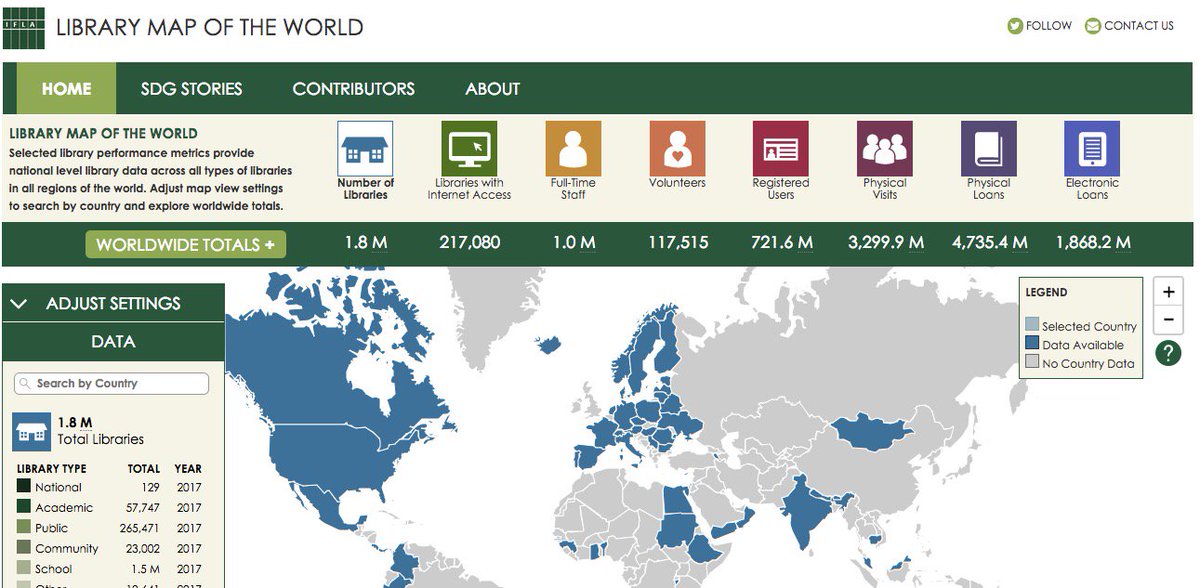Open the ABOUT tab
The height and width of the screenshot is (588, 1200).
(x=492, y=88)
